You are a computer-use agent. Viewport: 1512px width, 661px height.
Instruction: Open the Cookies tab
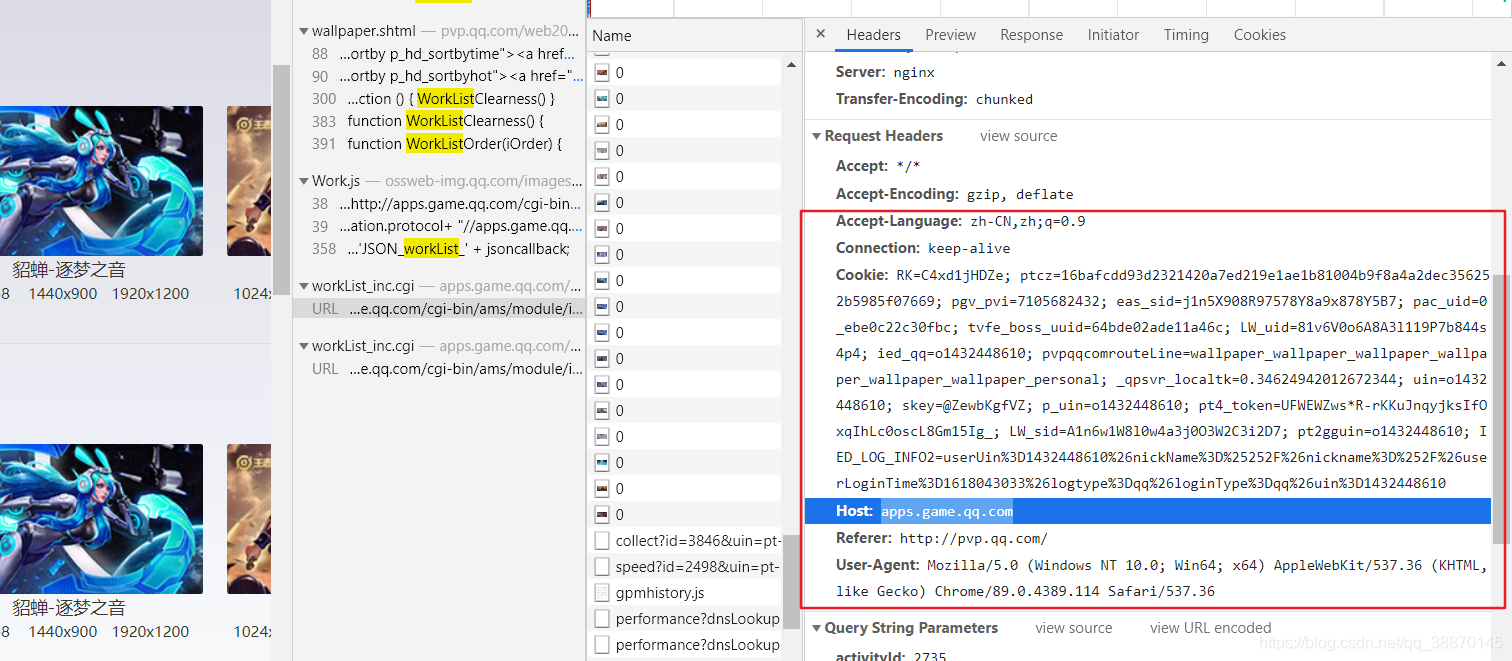pos(1259,35)
